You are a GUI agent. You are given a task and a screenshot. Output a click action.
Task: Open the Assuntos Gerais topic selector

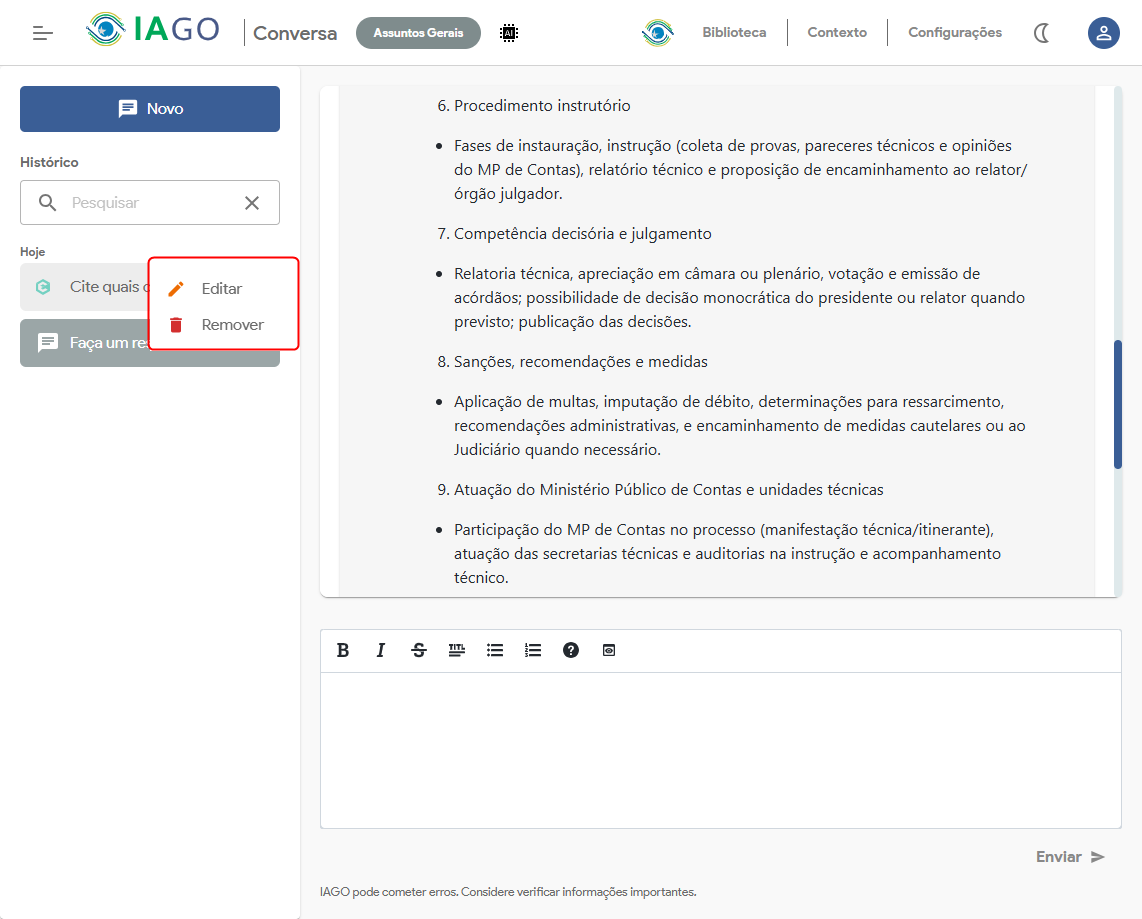tap(418, 33)
